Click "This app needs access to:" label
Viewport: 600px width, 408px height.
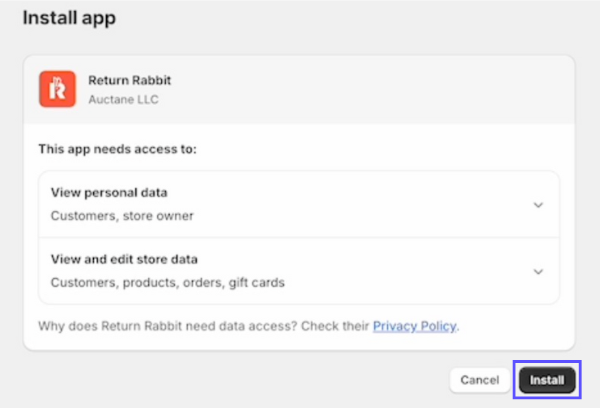point(118,149)
